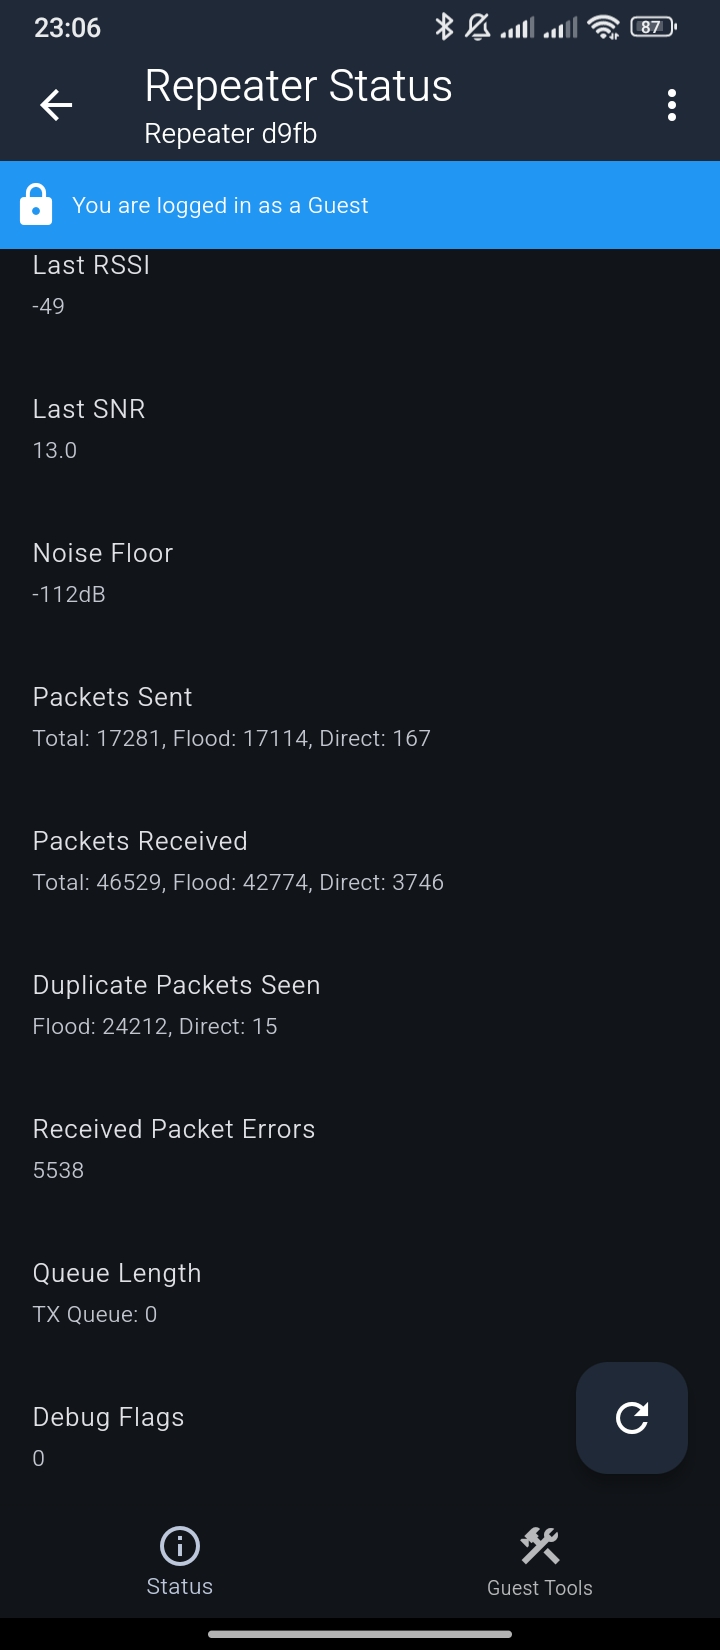Screen dimensions: 720x1650
Task: Tap the Wi-Fi status bar icon
Action: point(604,27)
